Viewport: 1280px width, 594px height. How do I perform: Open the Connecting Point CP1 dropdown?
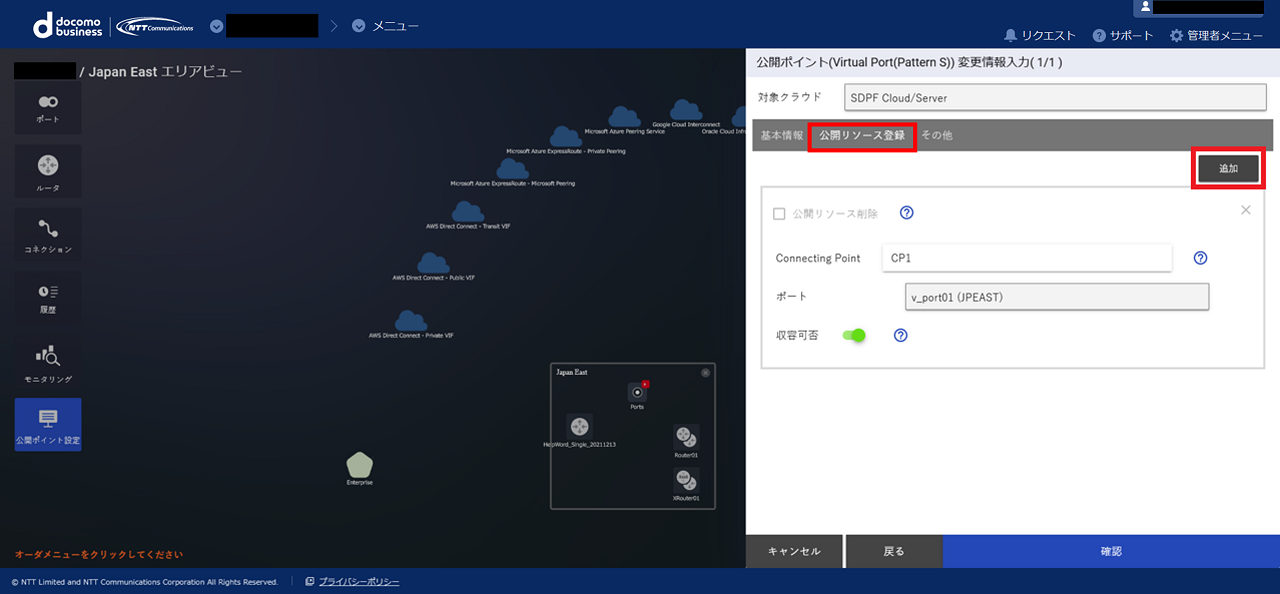[x=1027, y=257]
